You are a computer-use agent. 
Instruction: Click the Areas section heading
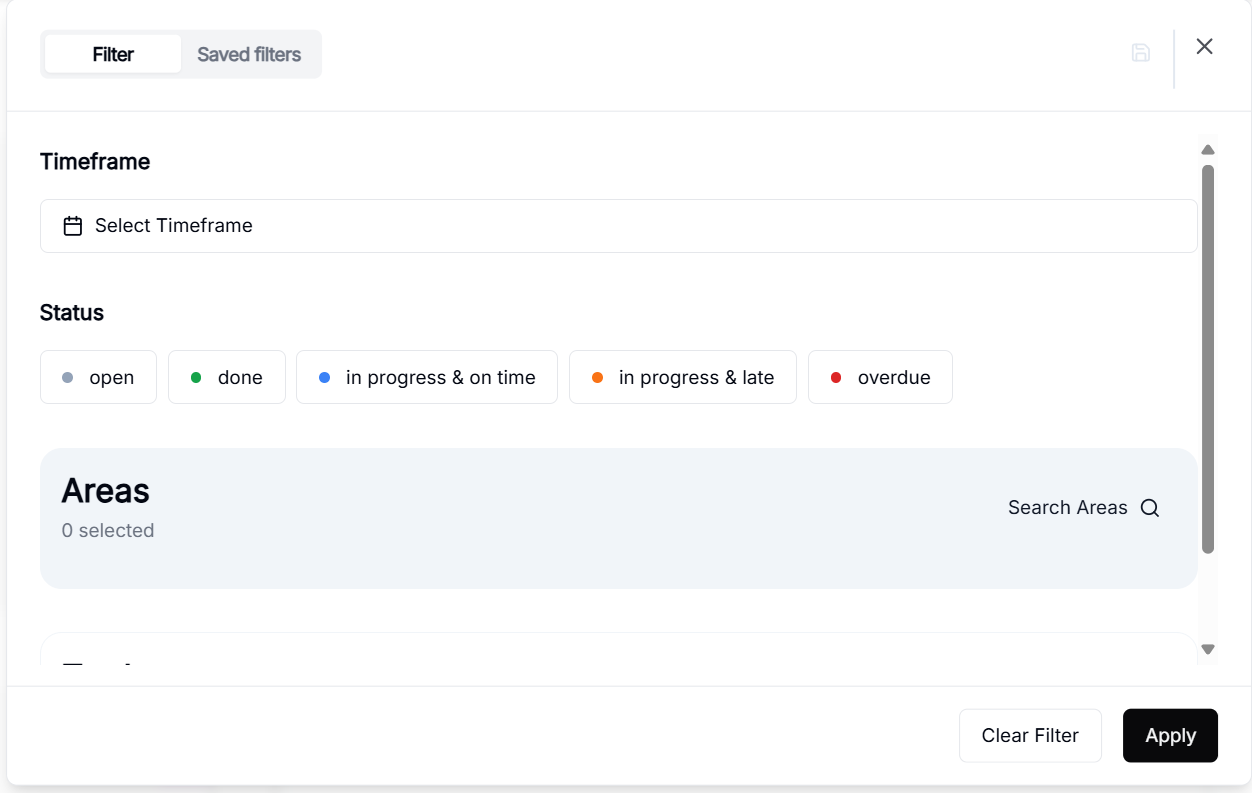pyautogui.click(x=105, y=491)
